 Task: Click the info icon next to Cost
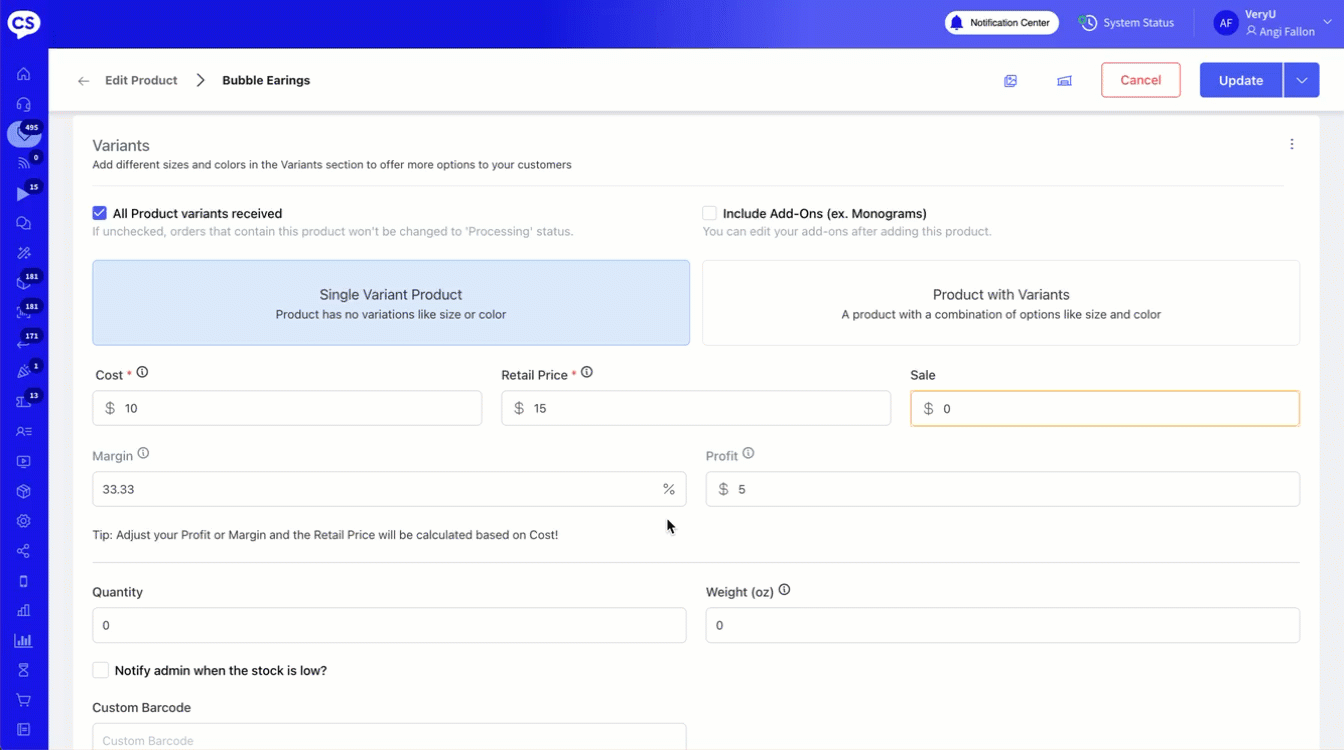142,373
